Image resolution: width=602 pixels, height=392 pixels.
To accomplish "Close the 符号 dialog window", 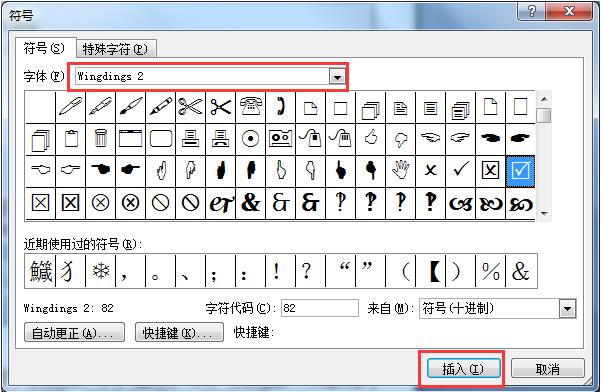I will 569,11.
